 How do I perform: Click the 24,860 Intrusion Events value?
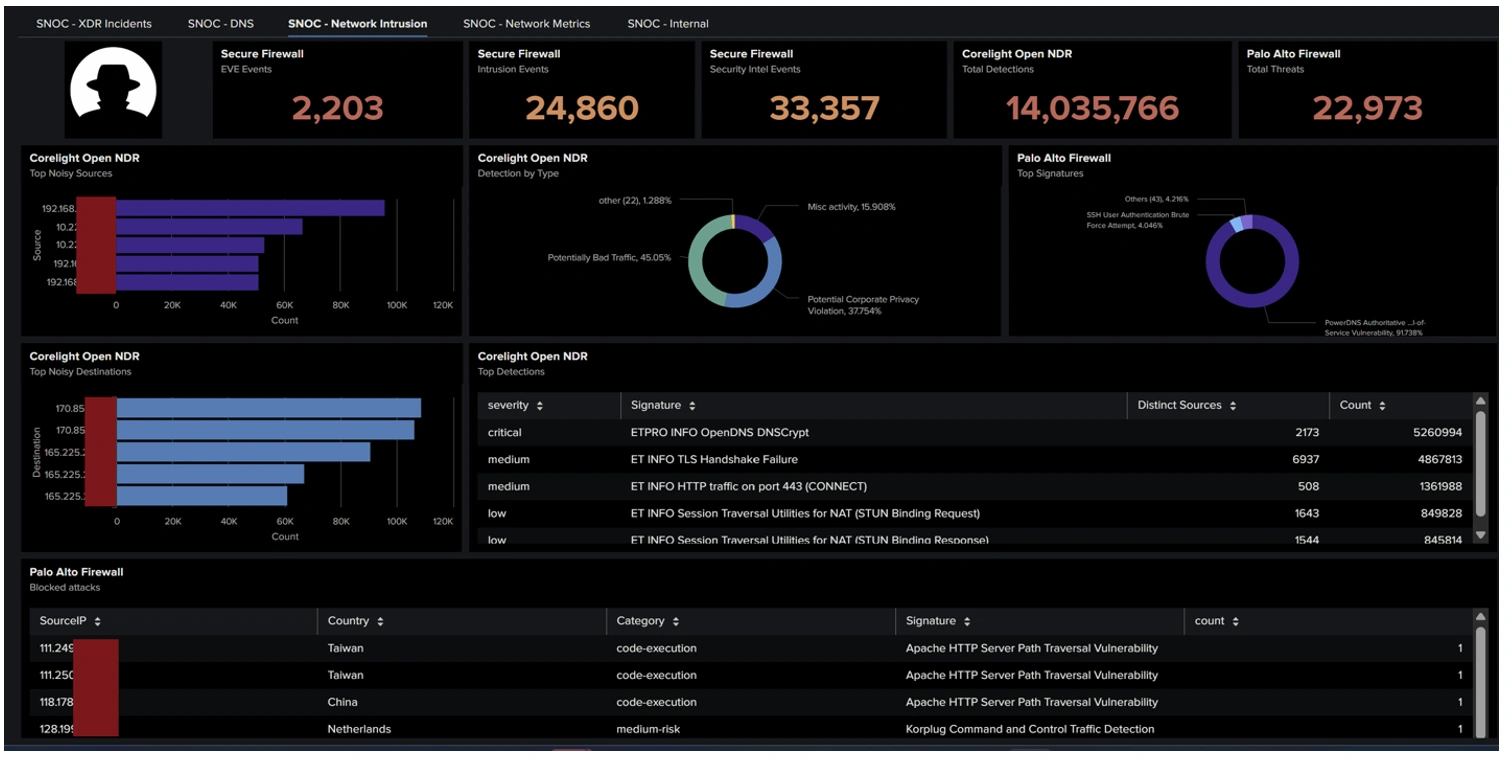(581, 108)
